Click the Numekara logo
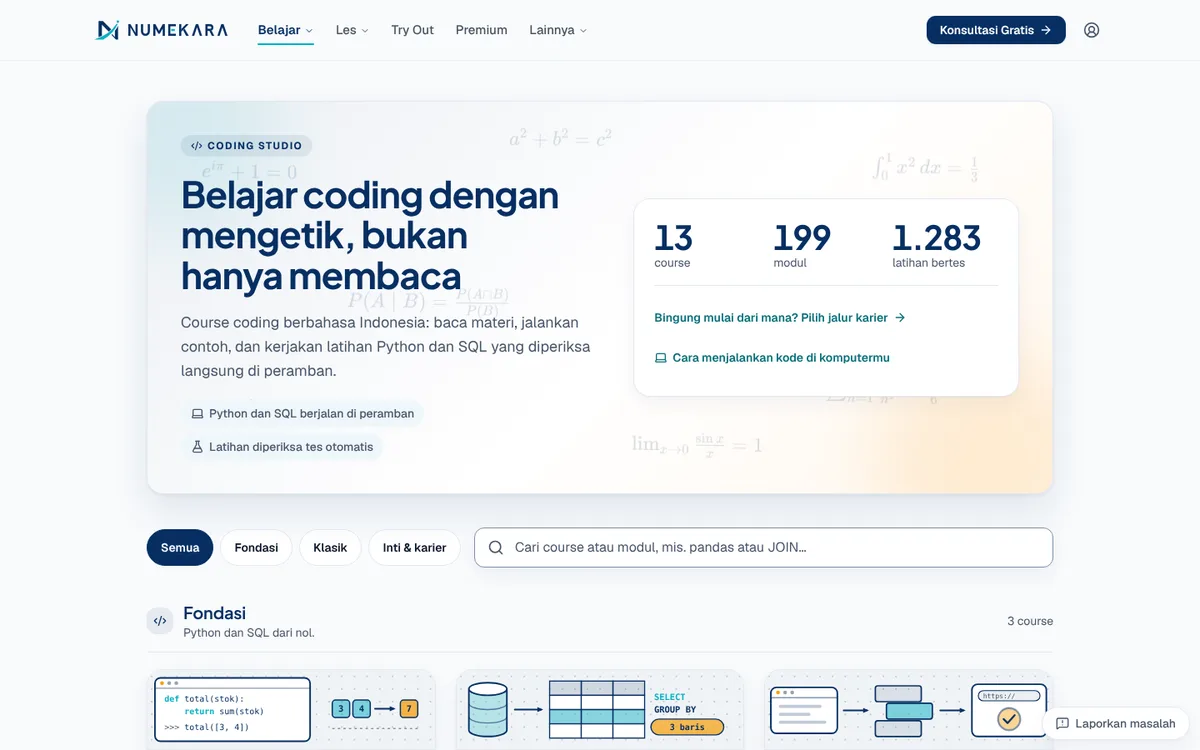Image resolution: width=1200 pixels, height=750 pixels. click(x=162, y=30)
